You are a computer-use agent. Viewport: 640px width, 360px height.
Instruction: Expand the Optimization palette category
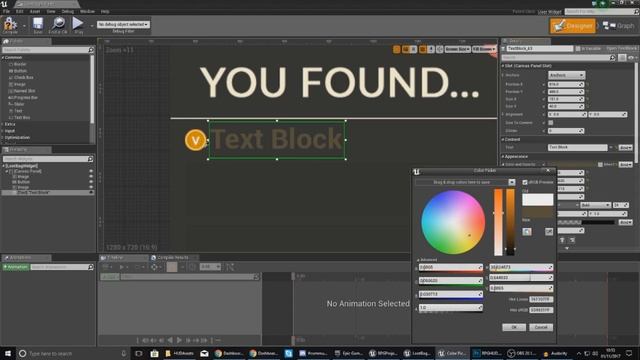click(x=3, y=138)
